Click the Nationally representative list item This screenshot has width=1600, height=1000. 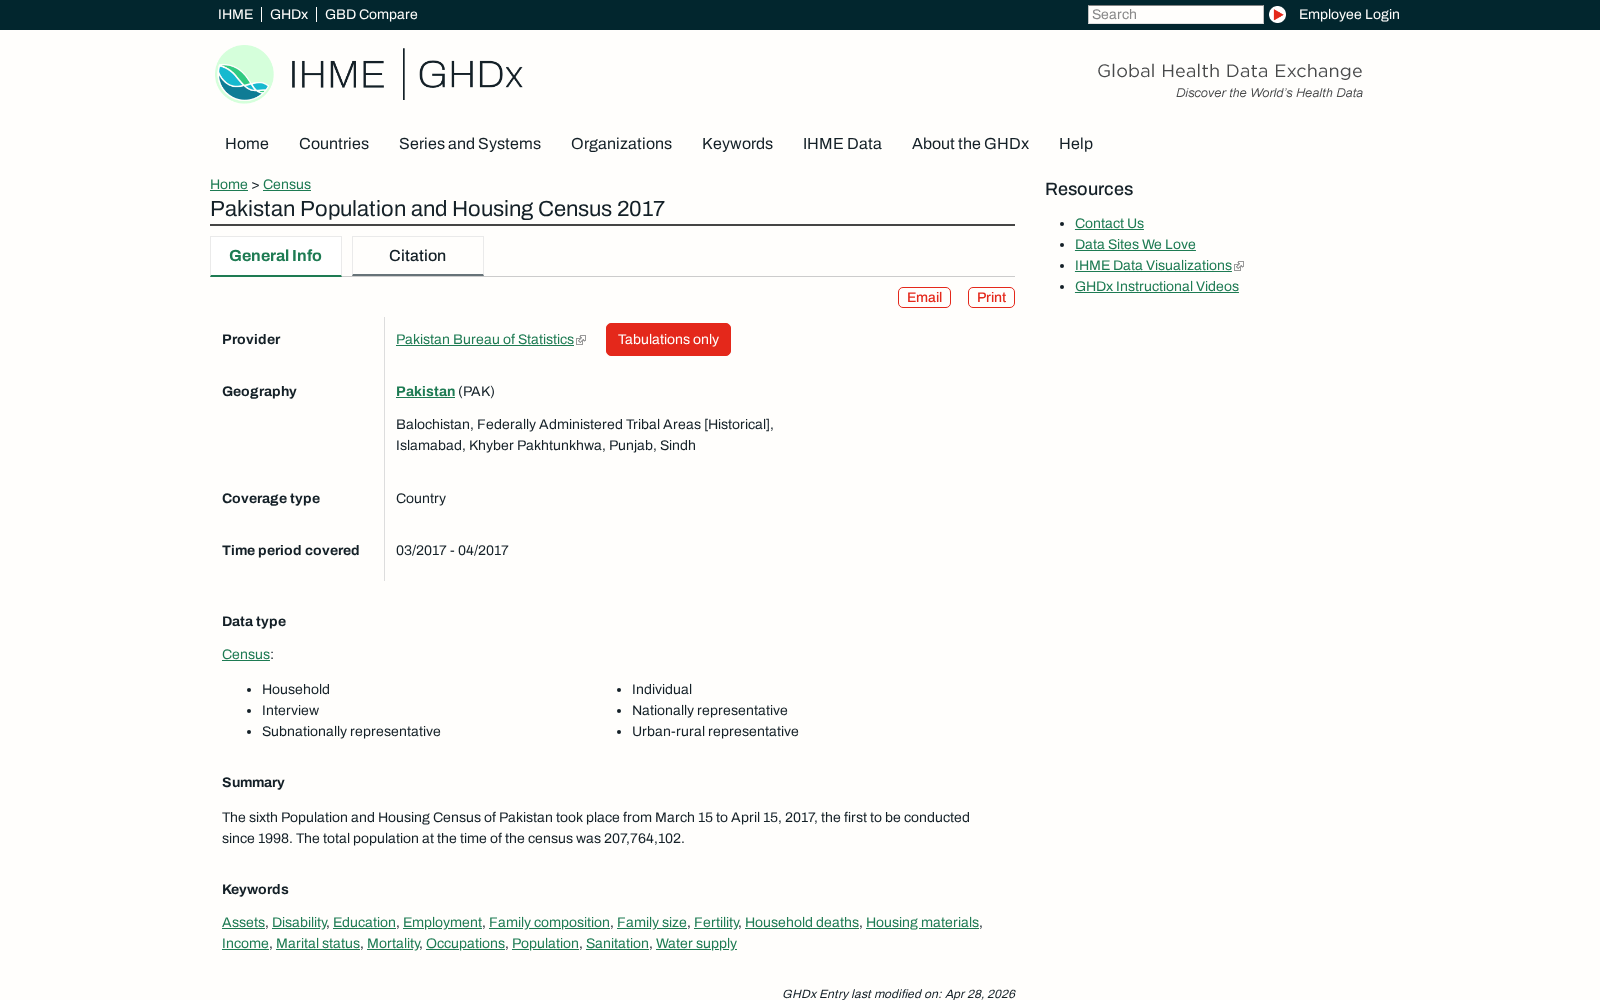point(710,711)
